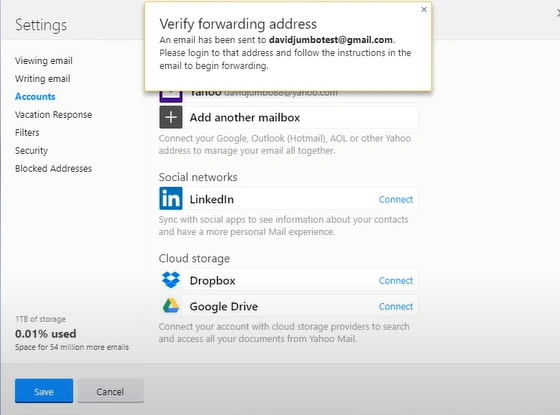Click the LinkedIn logo icon
The height and width of the screenshot is (415, 560).
(x=171, y=198)
